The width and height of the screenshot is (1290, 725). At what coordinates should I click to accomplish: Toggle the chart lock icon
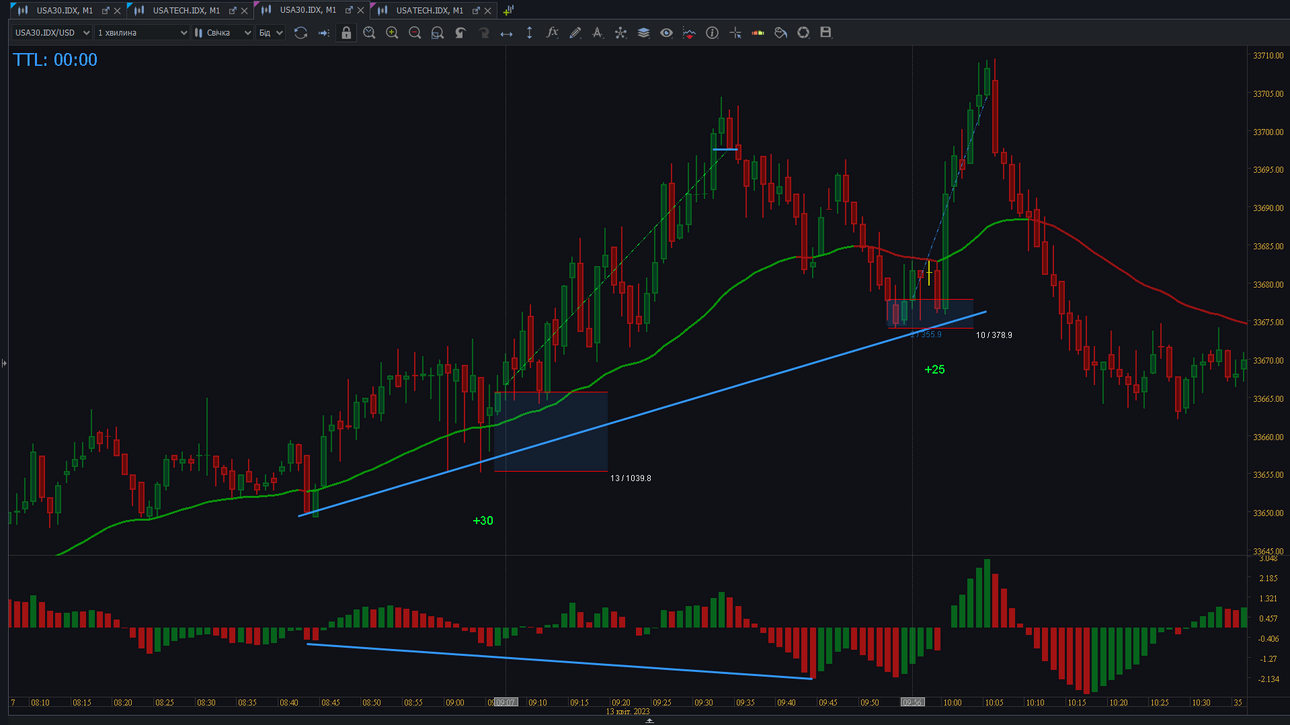click(x=346, y=33)
